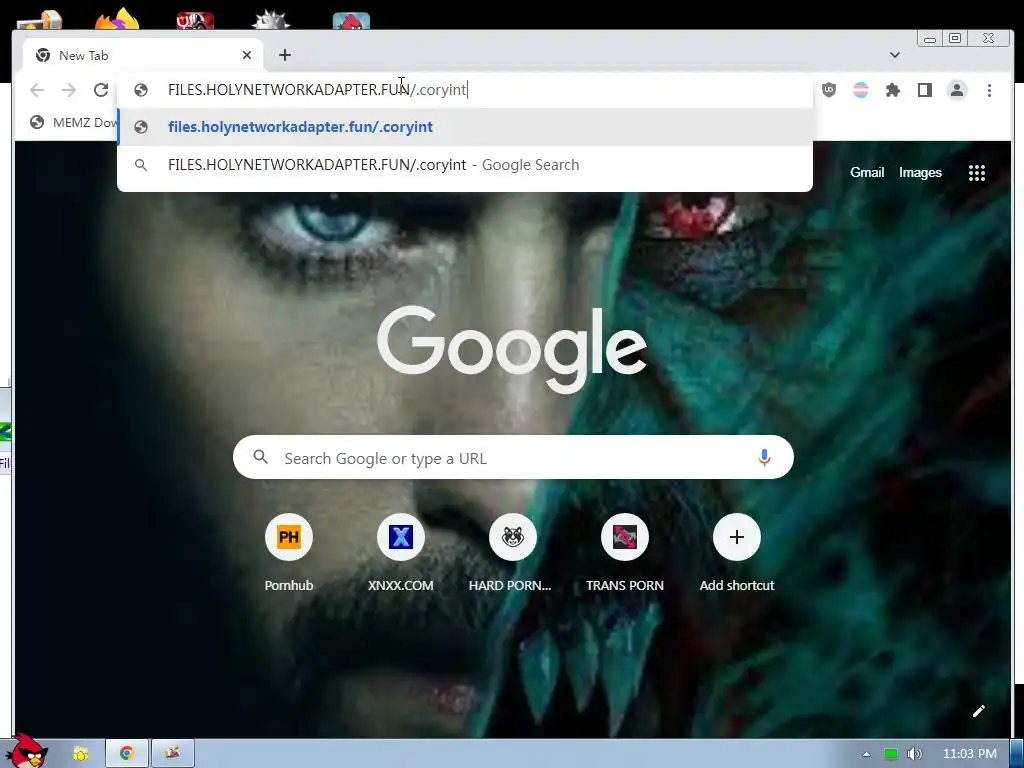Open the Images link
This screenshot has width=1024, height=768.
coord(920,172)
